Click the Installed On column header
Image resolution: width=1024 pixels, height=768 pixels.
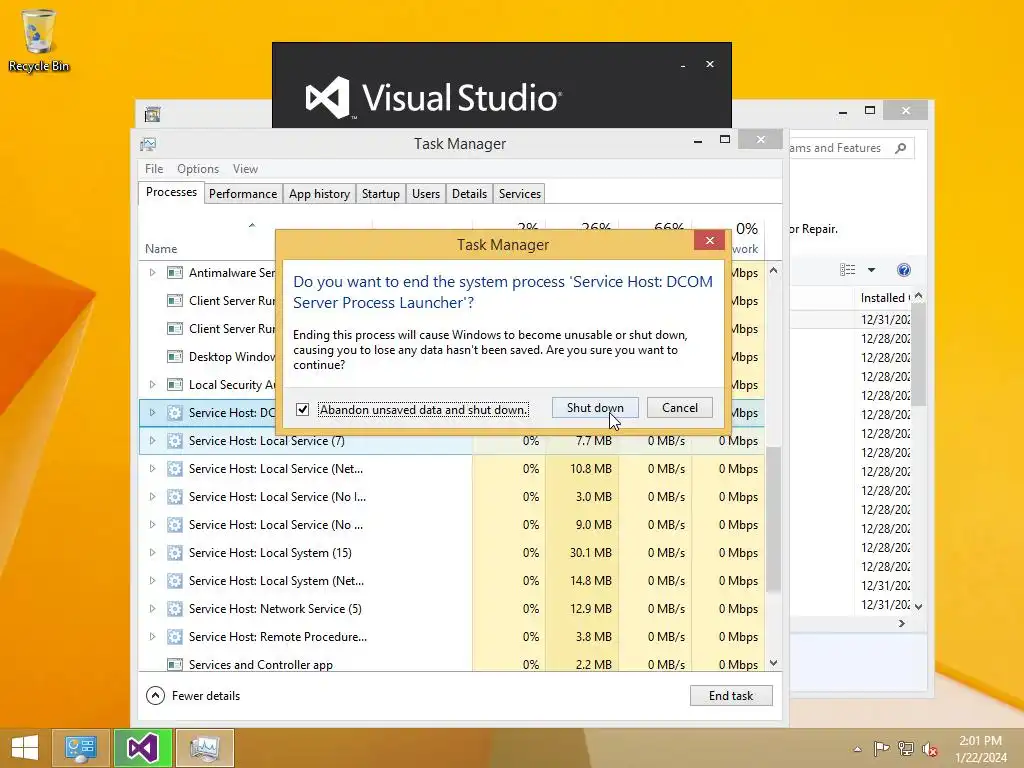click(884, 298)
